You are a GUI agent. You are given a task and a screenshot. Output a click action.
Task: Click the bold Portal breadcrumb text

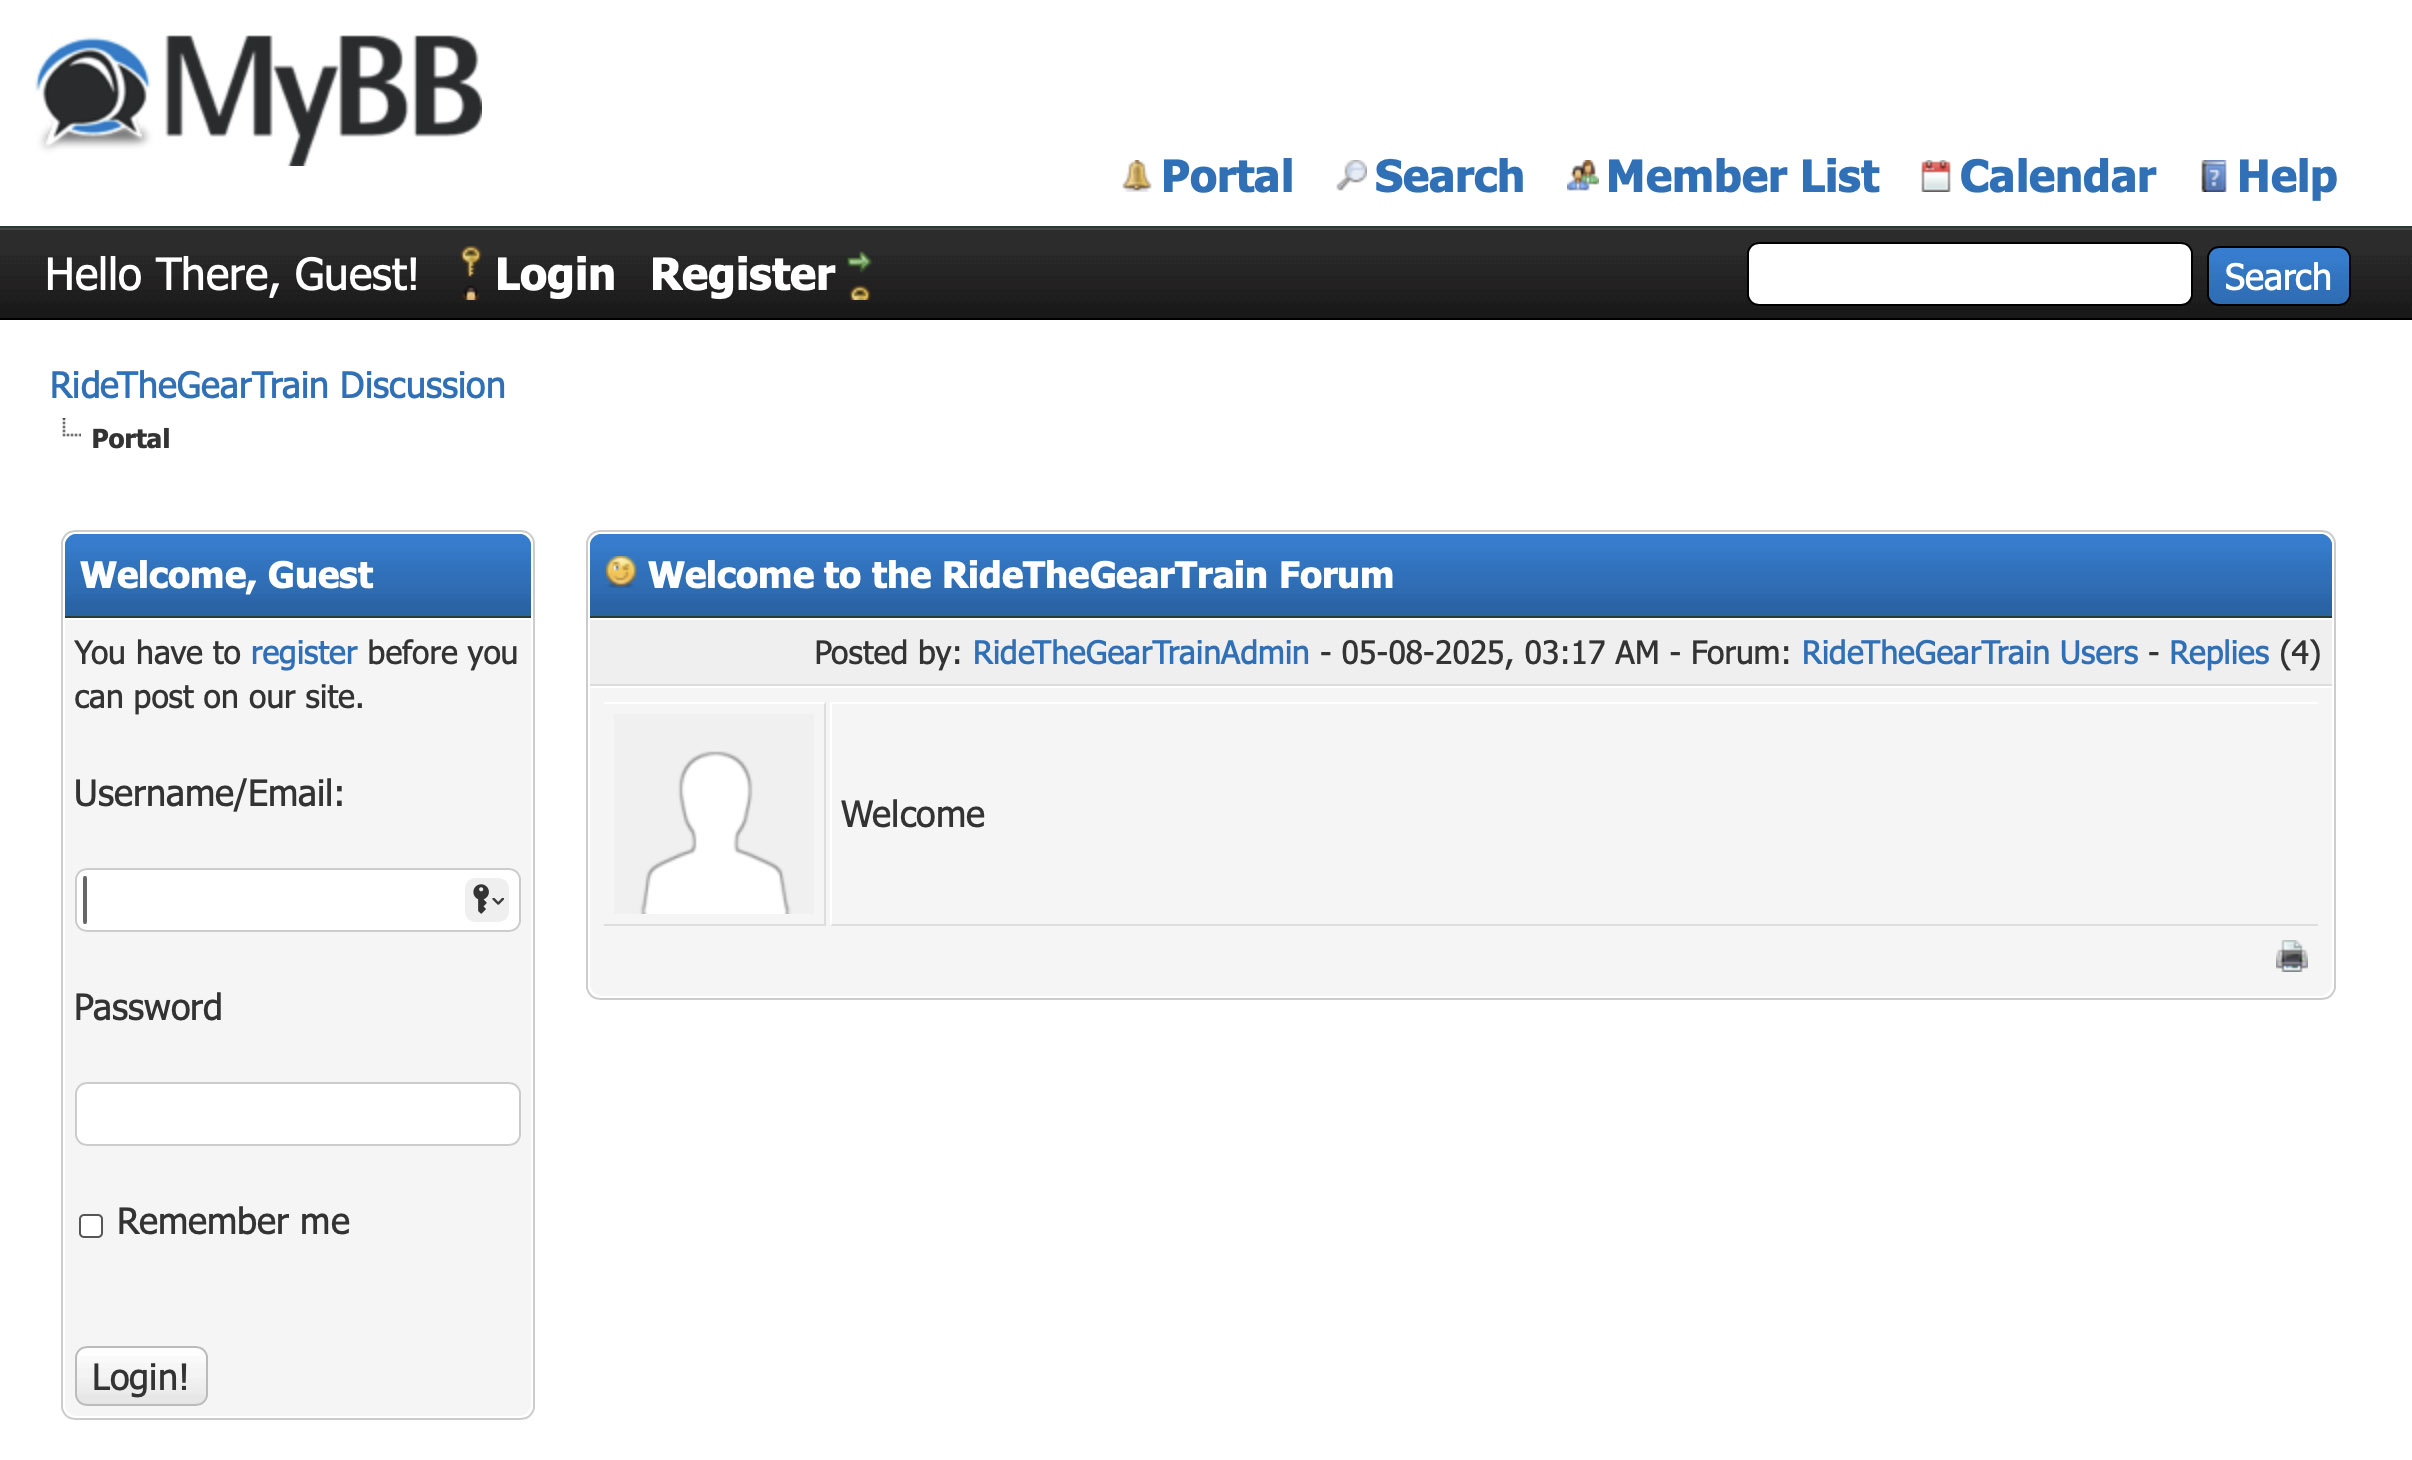[x=131, y=438]
